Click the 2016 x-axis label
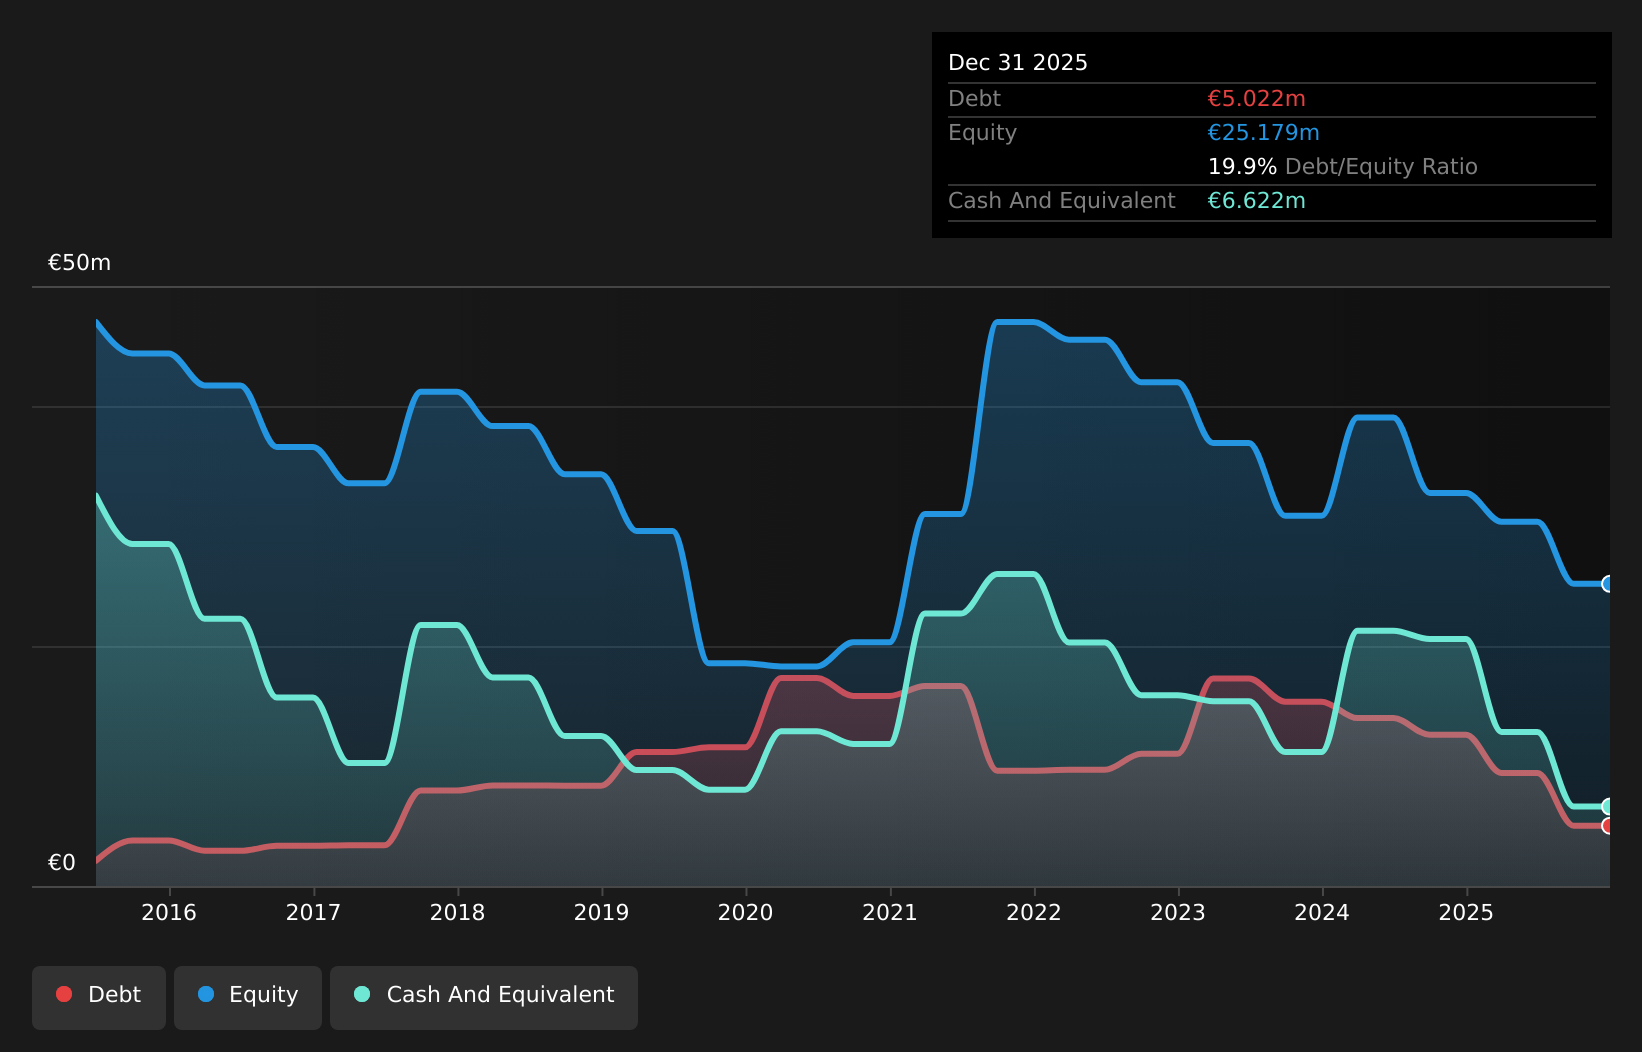 [x=169, y=912]
